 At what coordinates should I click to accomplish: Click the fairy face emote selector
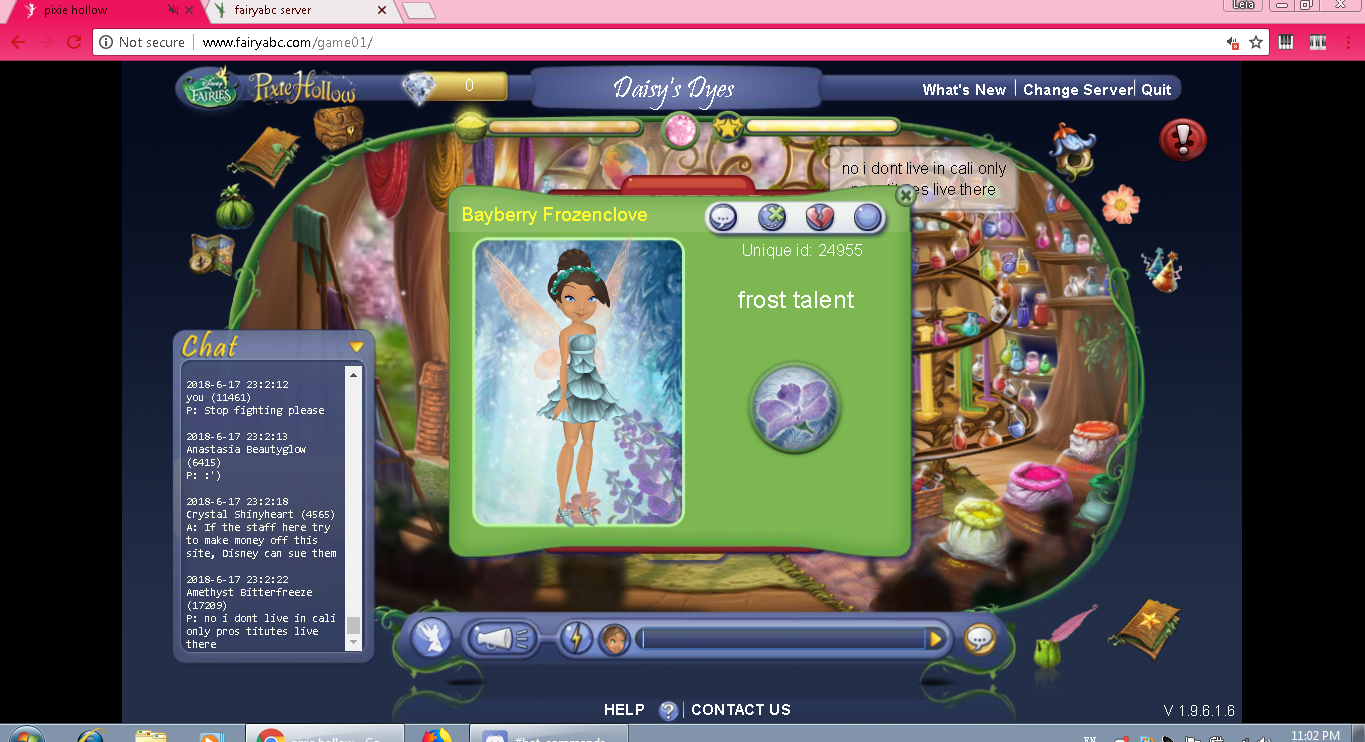(614, 639)
